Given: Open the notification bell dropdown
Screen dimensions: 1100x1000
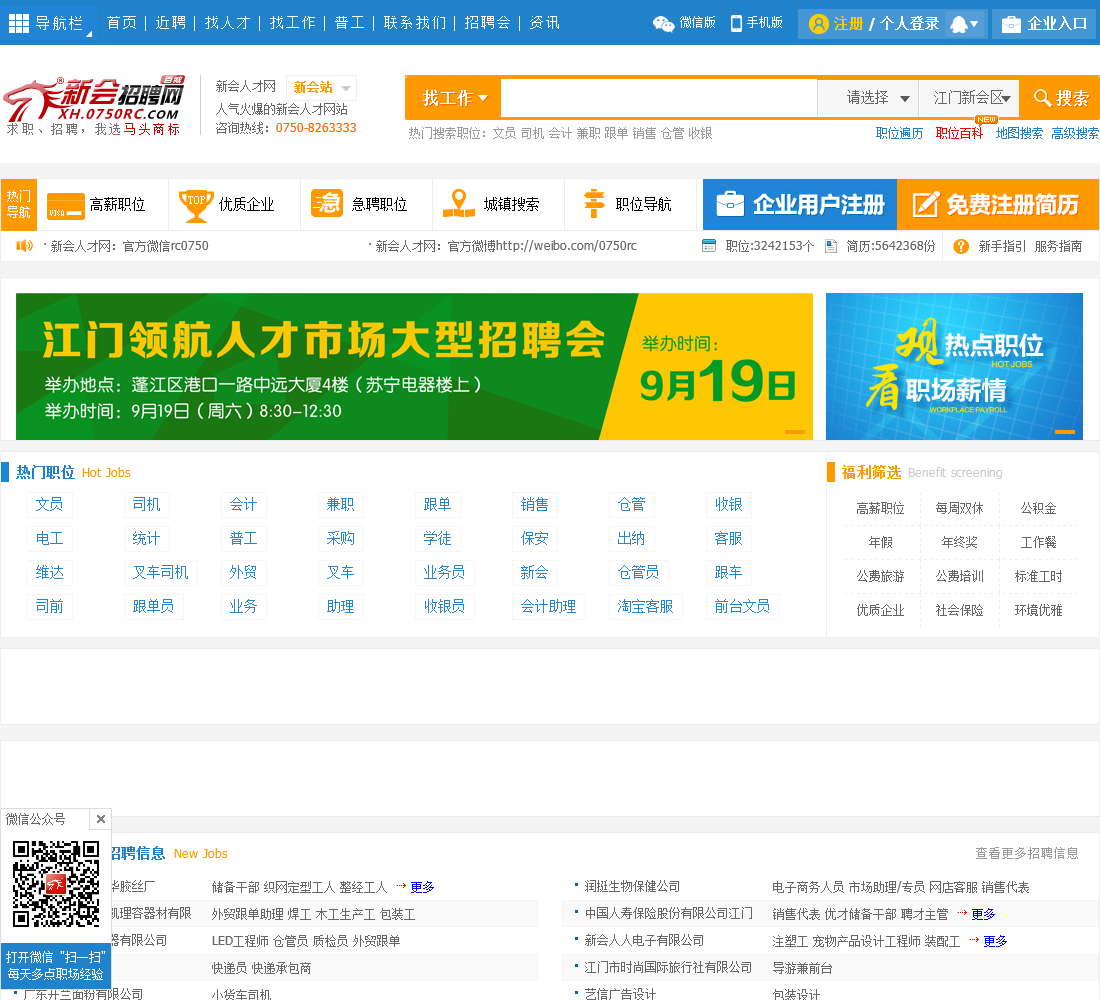Looking at the screenshot, I should [965, 25].
